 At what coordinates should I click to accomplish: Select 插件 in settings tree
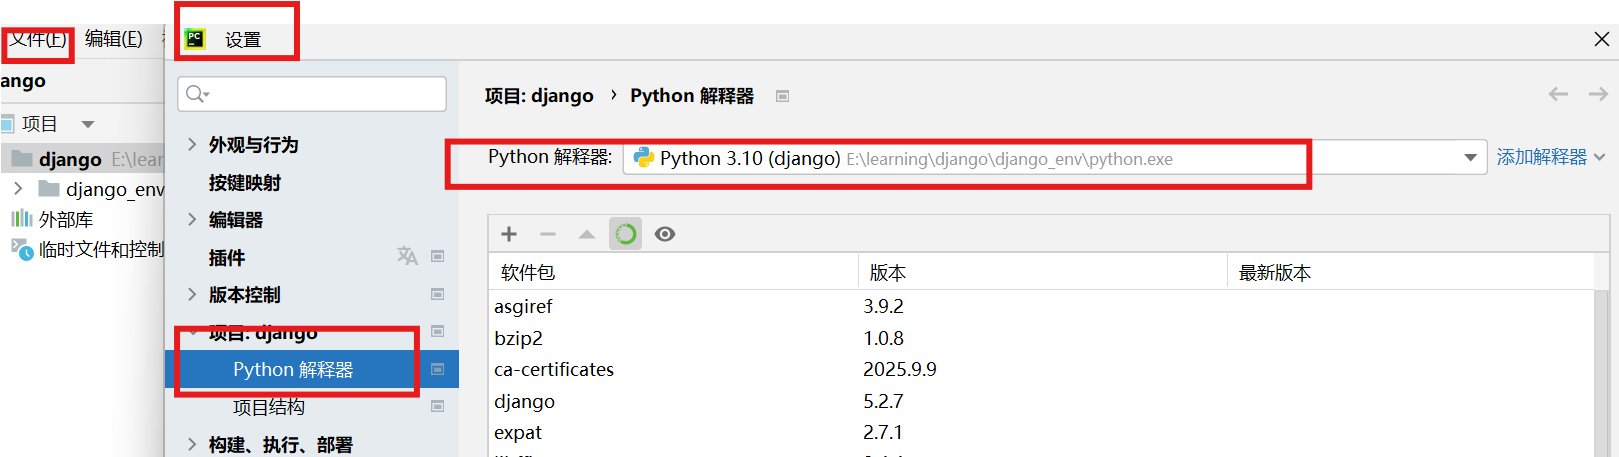tap(227, 257)
